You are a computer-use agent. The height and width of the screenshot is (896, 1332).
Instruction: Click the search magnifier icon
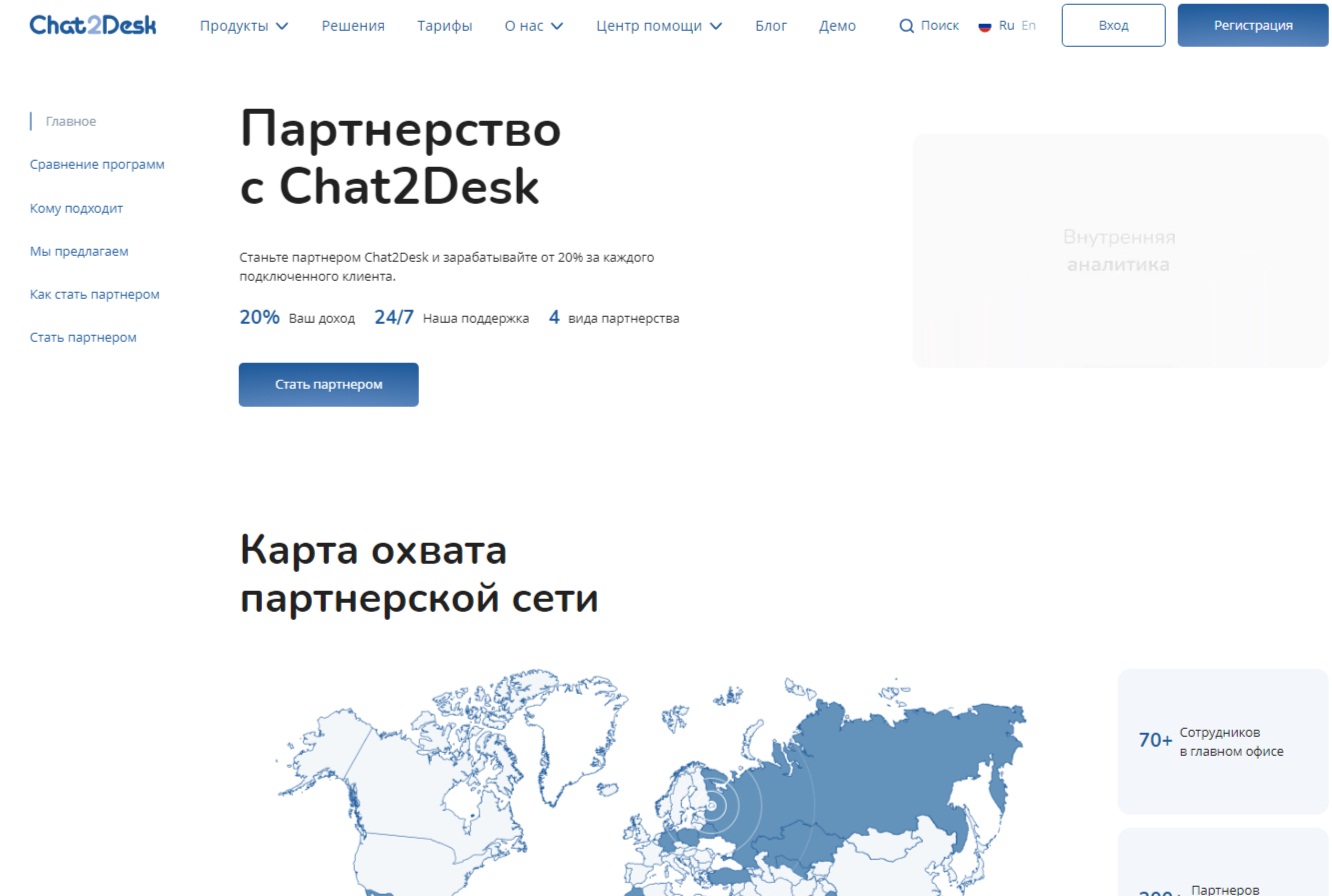pos(906,26)
